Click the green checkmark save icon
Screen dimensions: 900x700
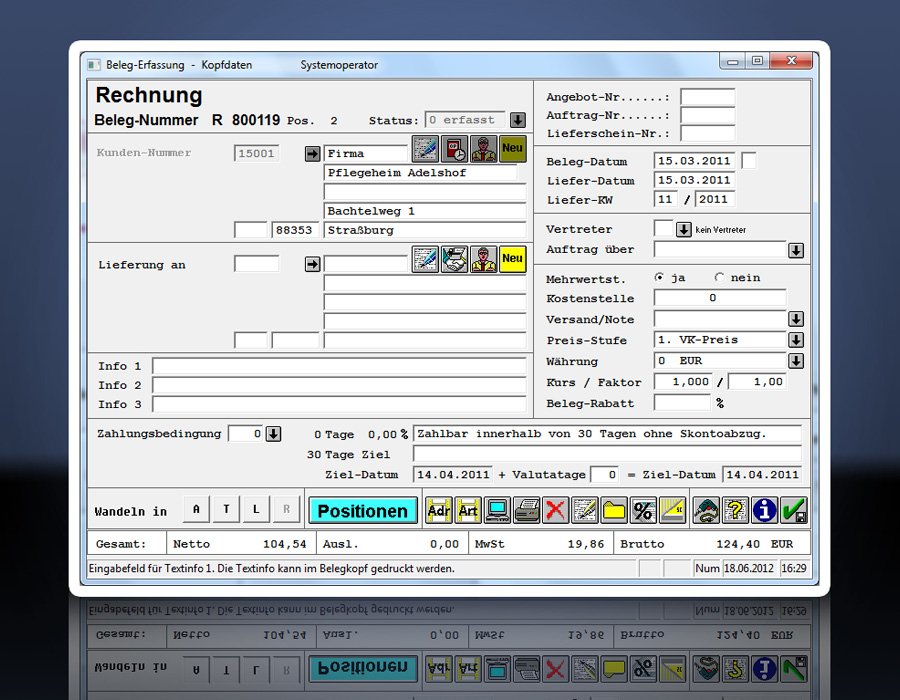795,510
